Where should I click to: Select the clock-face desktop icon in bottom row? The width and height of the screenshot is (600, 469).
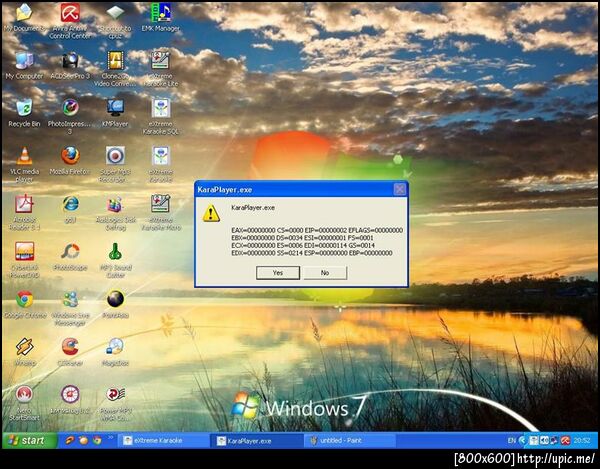tap(70, 400)
